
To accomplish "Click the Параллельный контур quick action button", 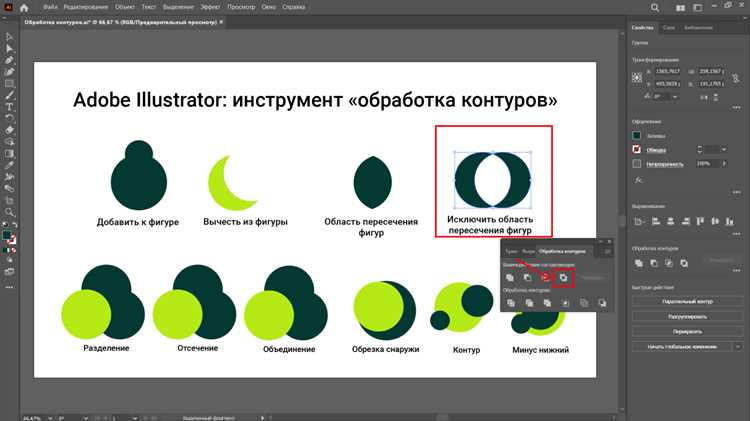I will coord(687,302).
